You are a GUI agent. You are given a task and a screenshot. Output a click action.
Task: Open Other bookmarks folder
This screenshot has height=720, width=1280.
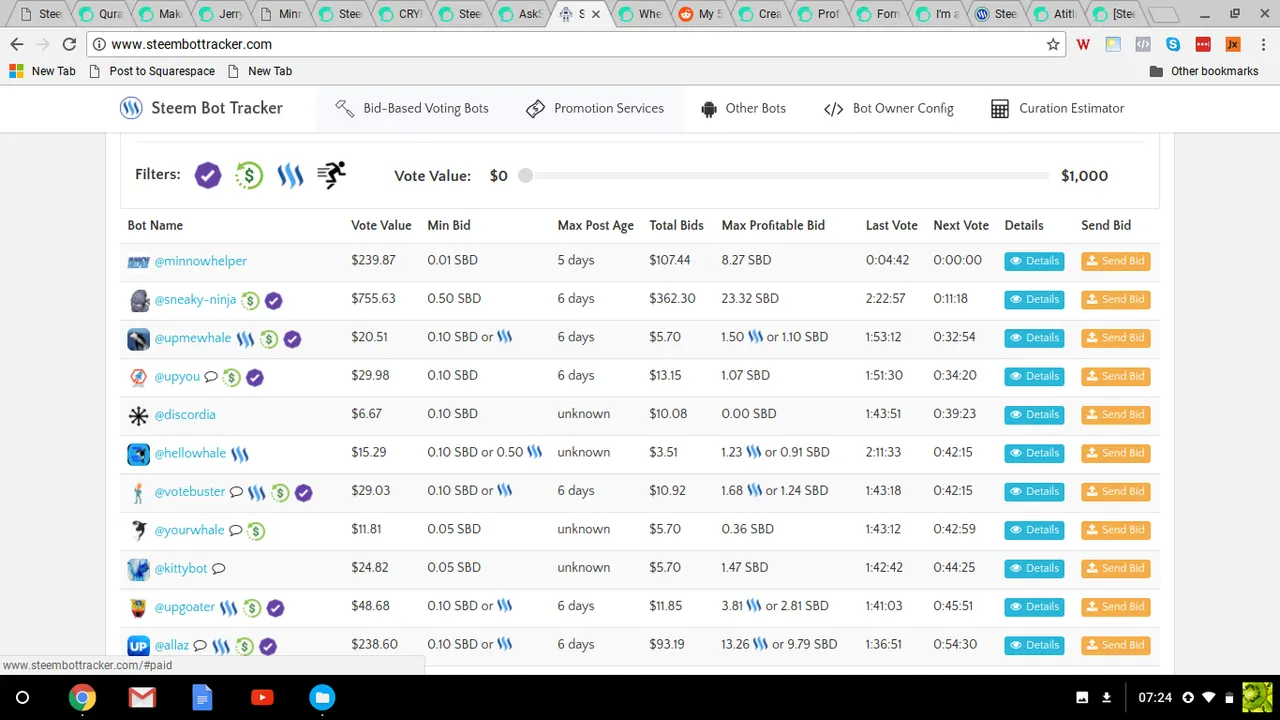1204,71
